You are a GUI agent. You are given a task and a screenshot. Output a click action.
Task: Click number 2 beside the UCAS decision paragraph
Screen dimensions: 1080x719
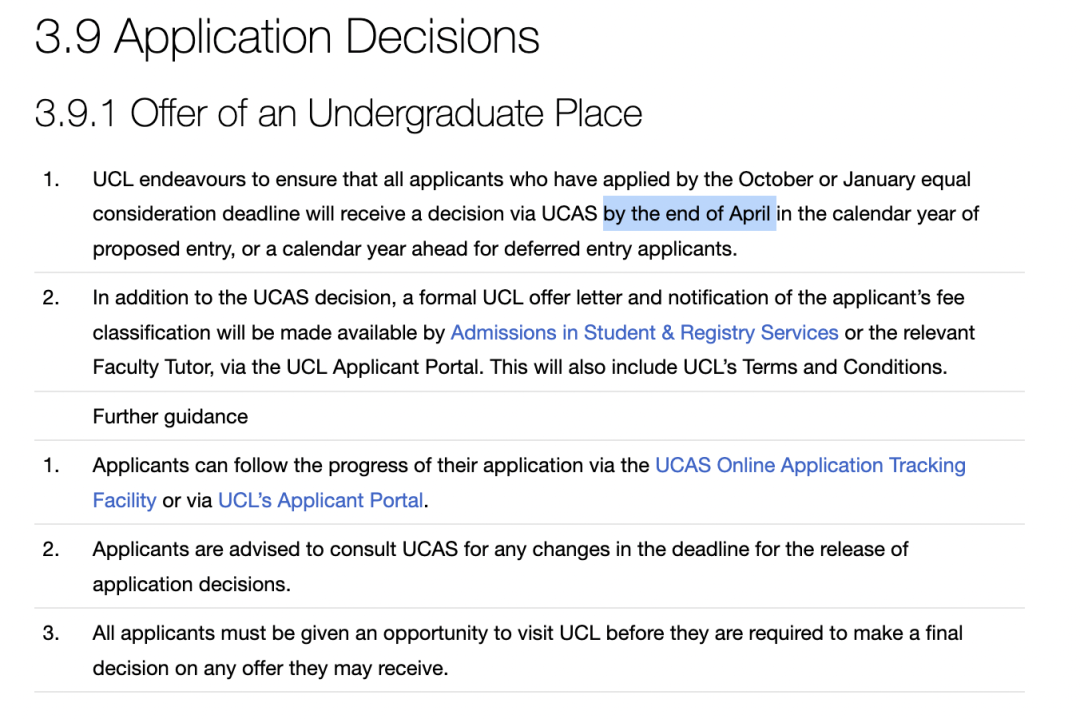click(51, 298)
